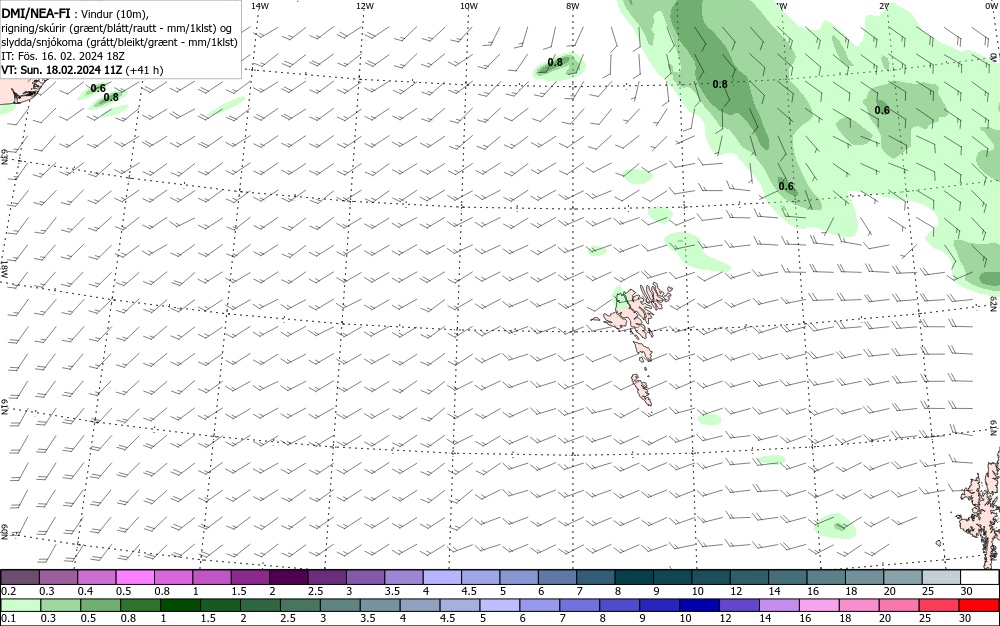Pick the light pink 16 rain swatch
This screenshot has height=626, width=1000.
820,605
